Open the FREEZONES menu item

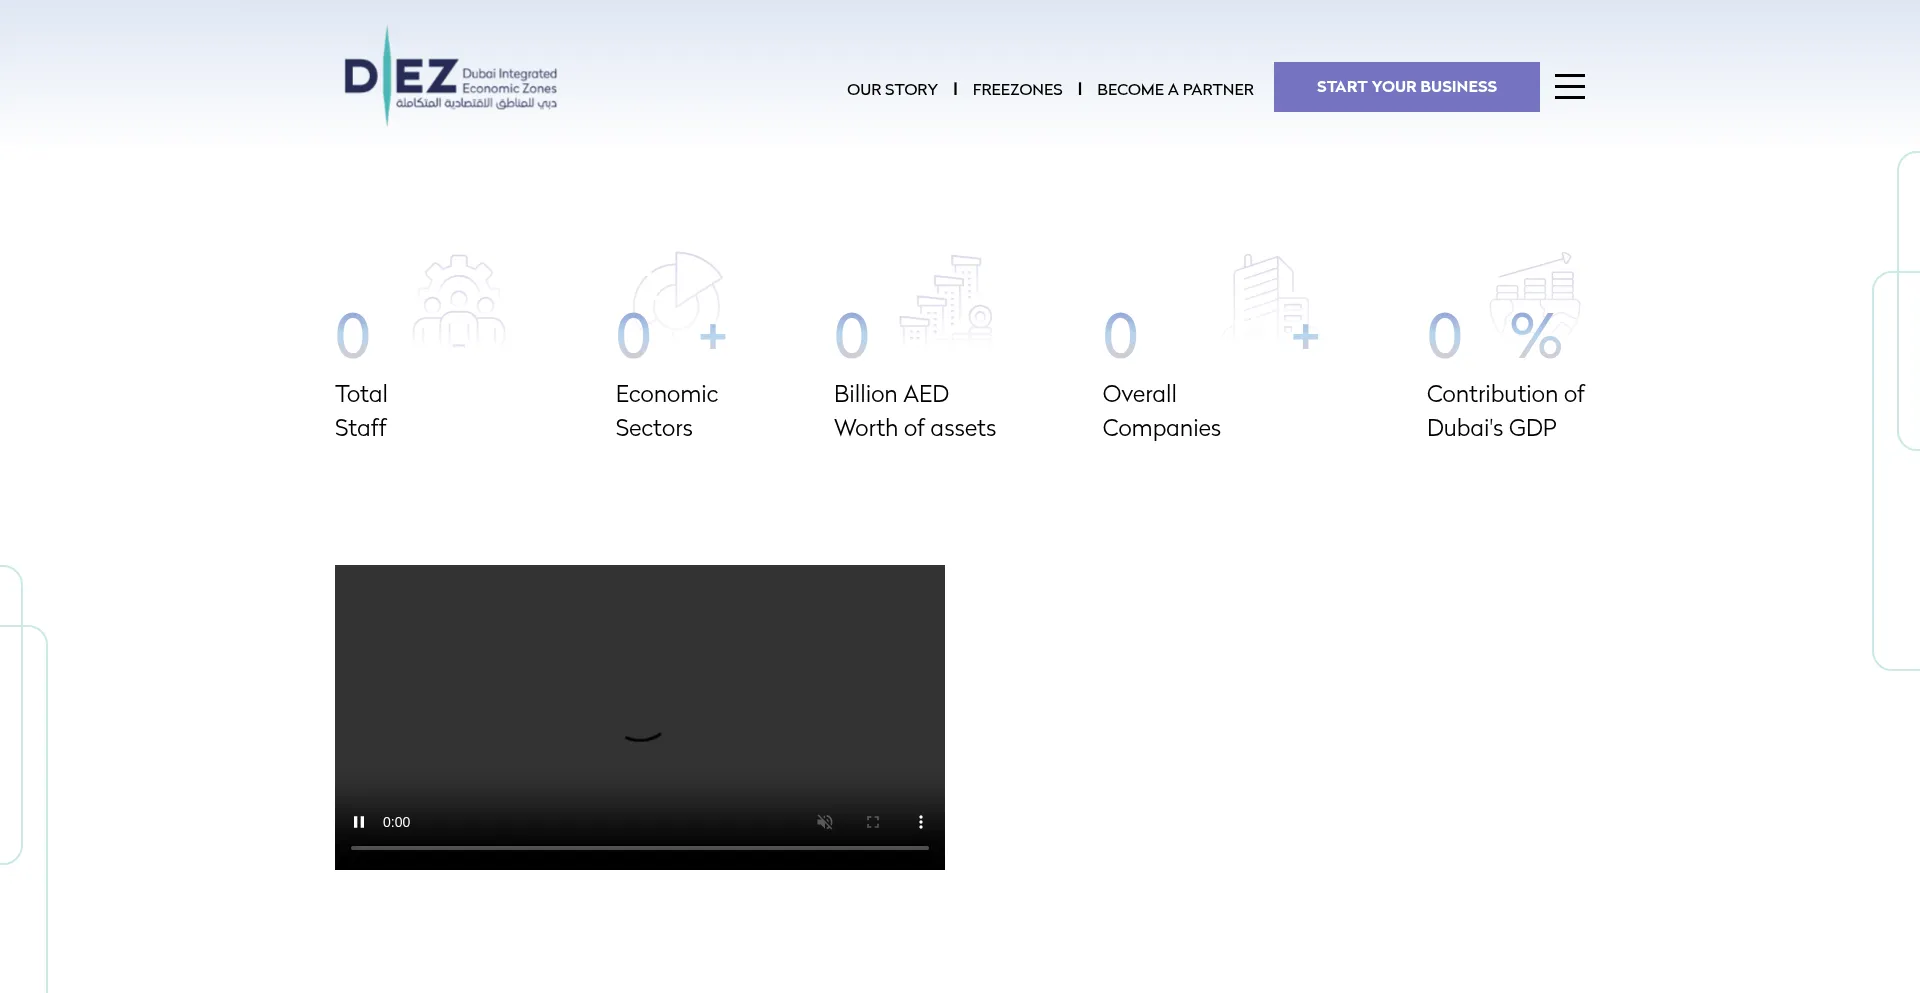[1017, 89]
